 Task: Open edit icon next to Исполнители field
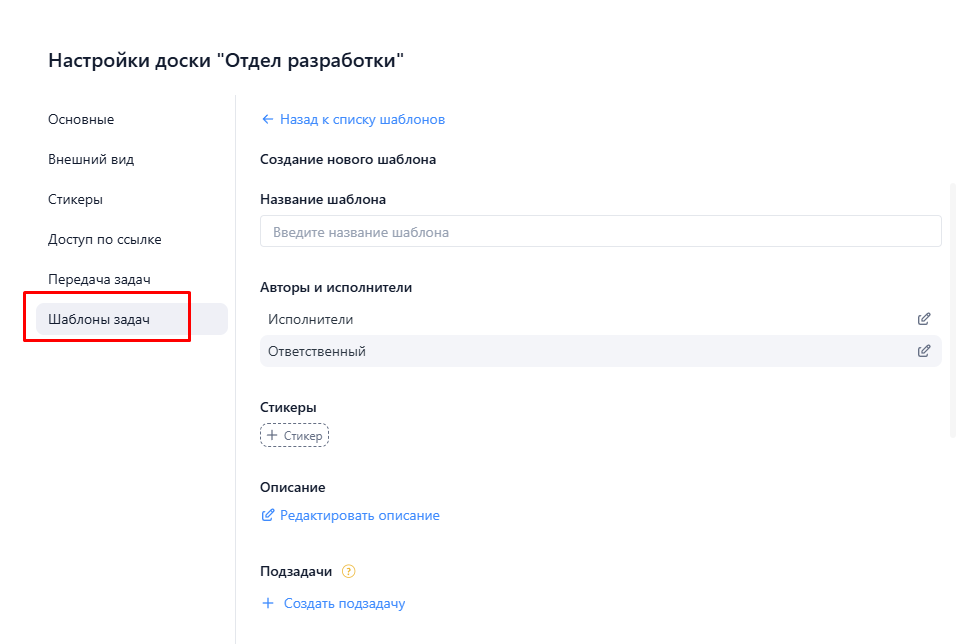pos(924,318)
